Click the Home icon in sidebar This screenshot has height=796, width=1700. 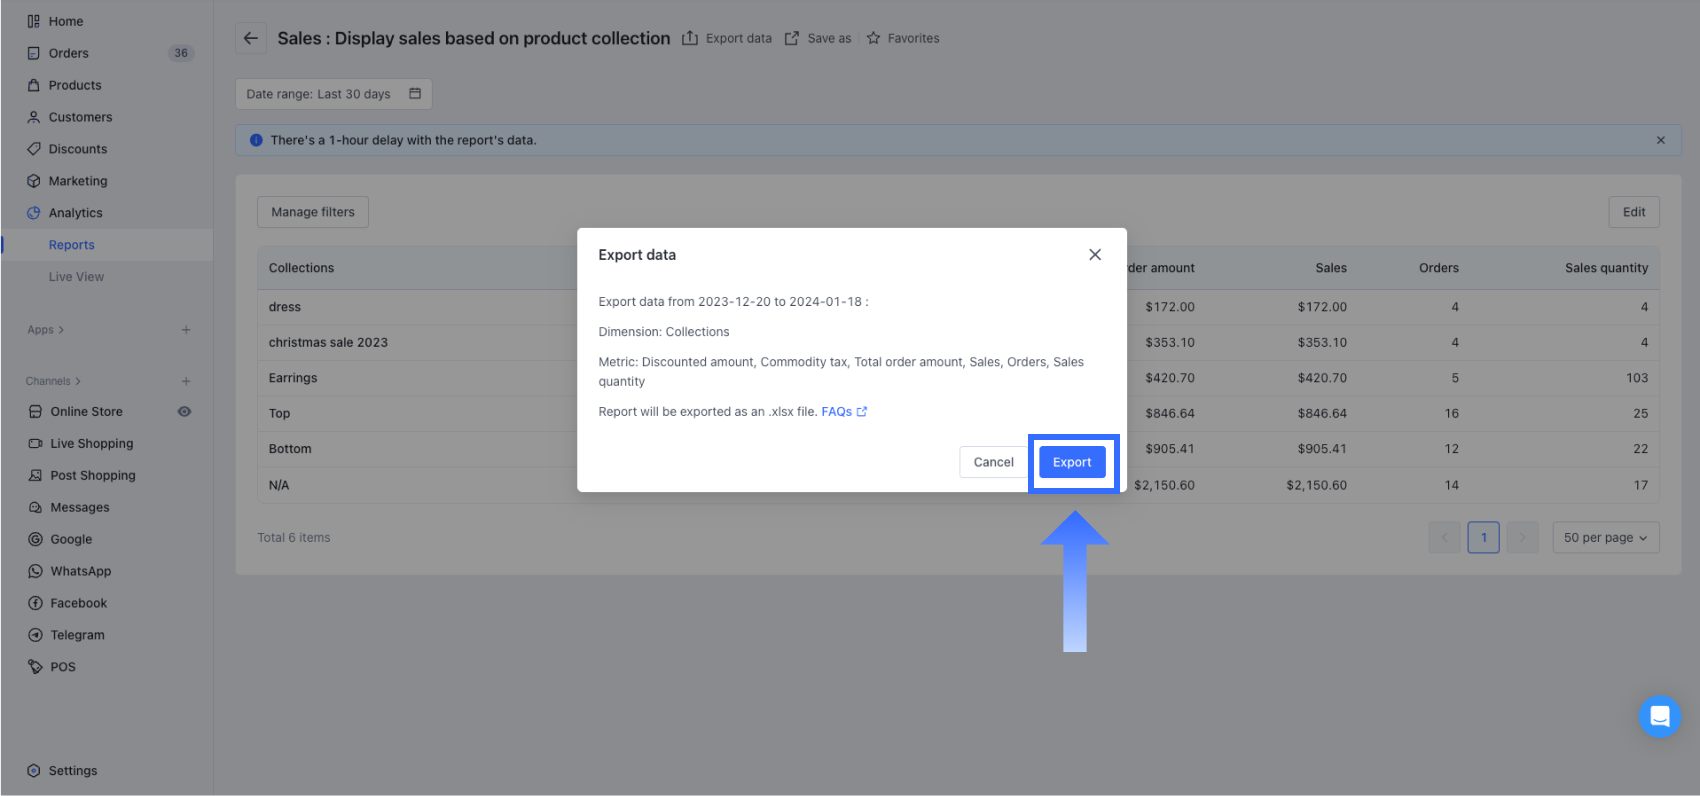(x=34, y=21)
